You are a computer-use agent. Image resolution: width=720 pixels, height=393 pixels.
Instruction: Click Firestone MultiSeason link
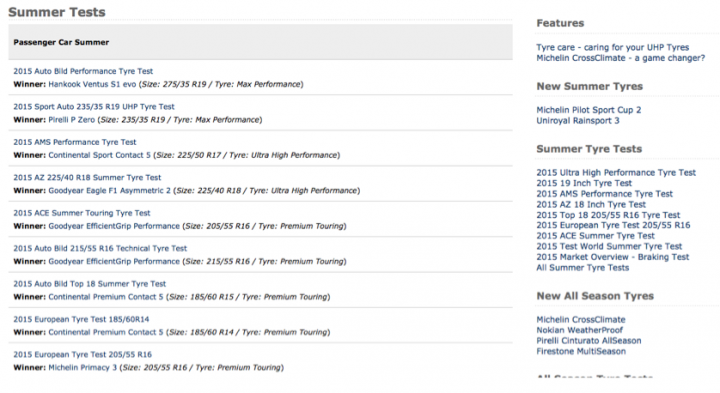[x=581, y=351]
